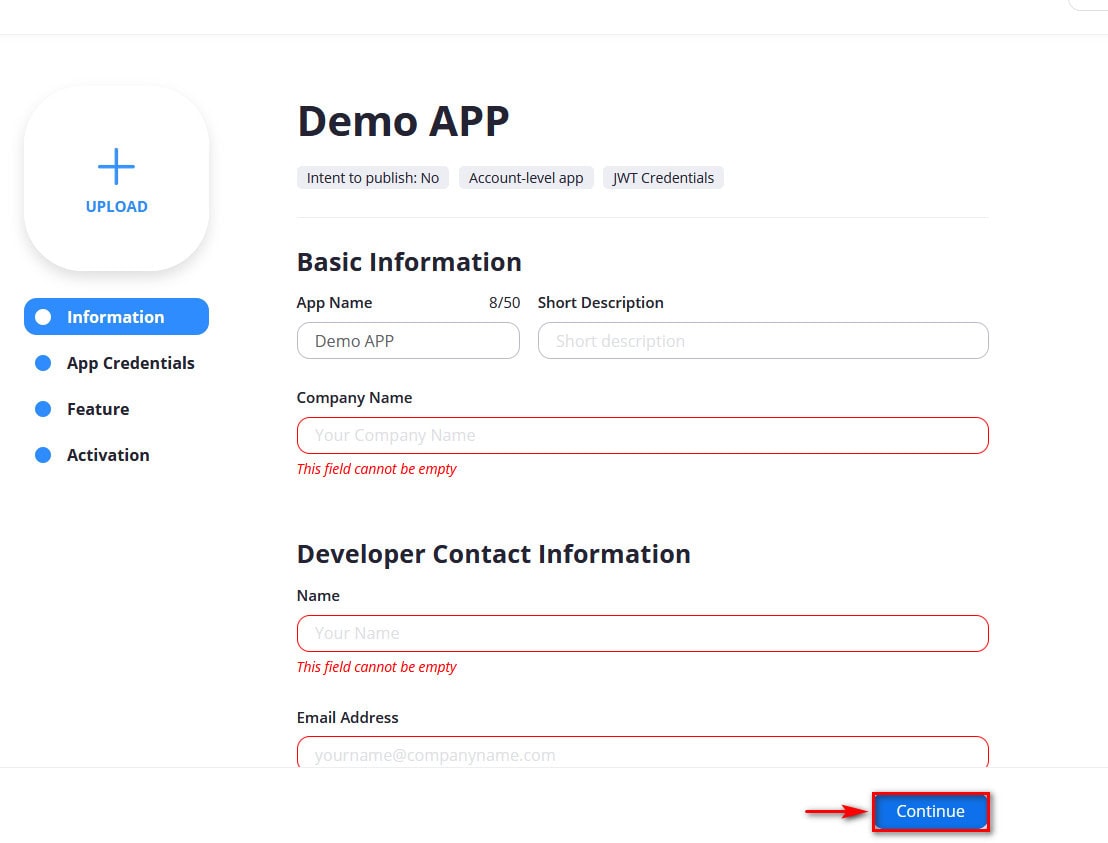Open the Information section in the sidebar
This screenshot has height=843, width=1108.
[x=115, y=317]
